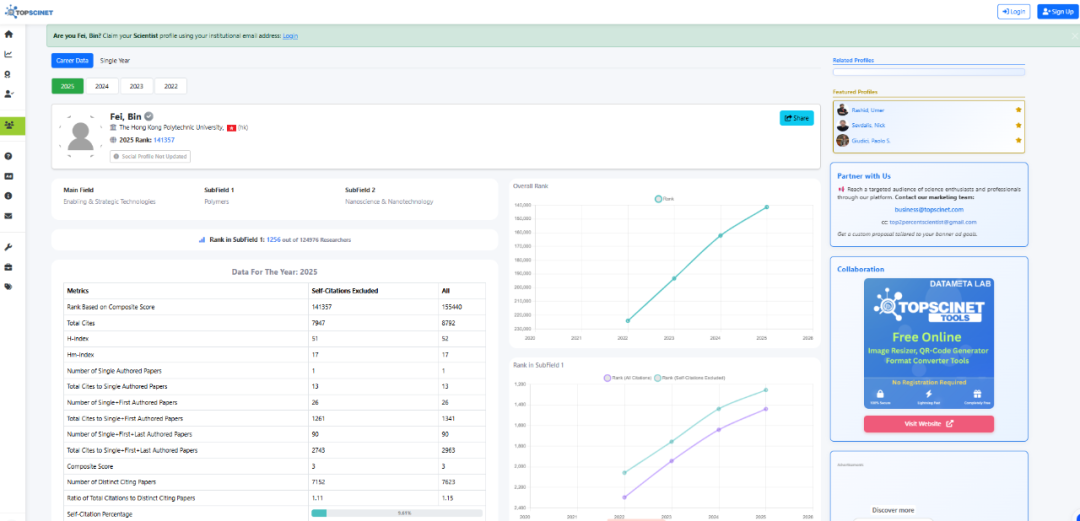1080x521 pixels.
Task: Click top2percentscientist@gmail.com email link
Action: (x=933, y=222)
